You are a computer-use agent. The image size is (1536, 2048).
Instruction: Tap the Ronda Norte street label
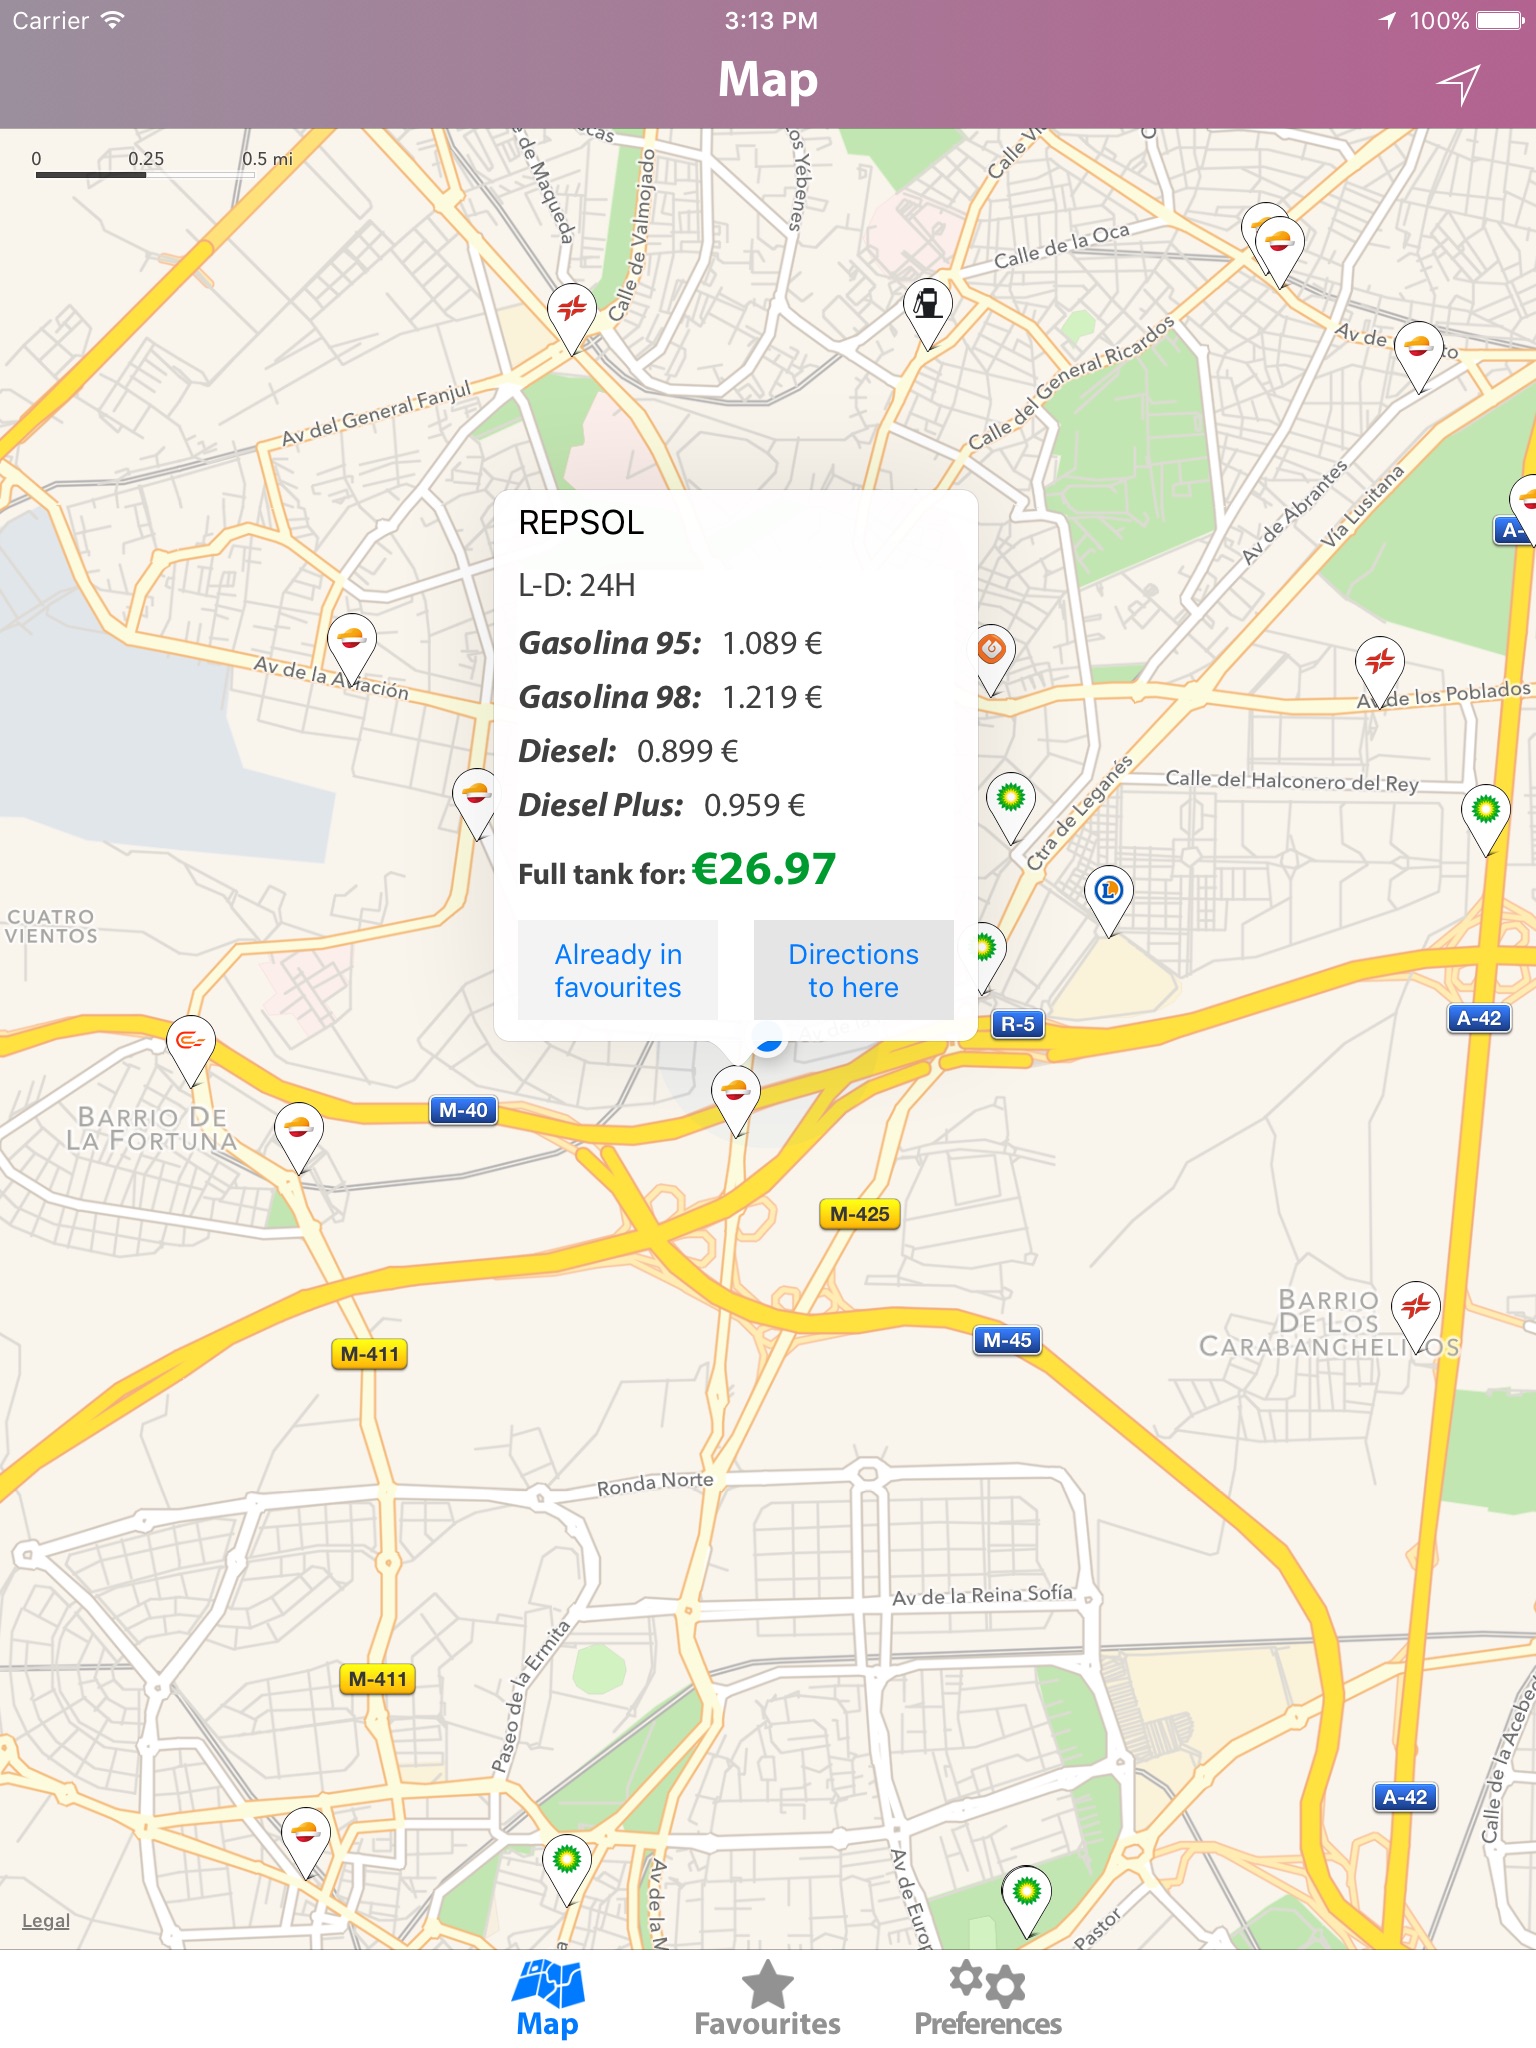tap(655, 1484)
